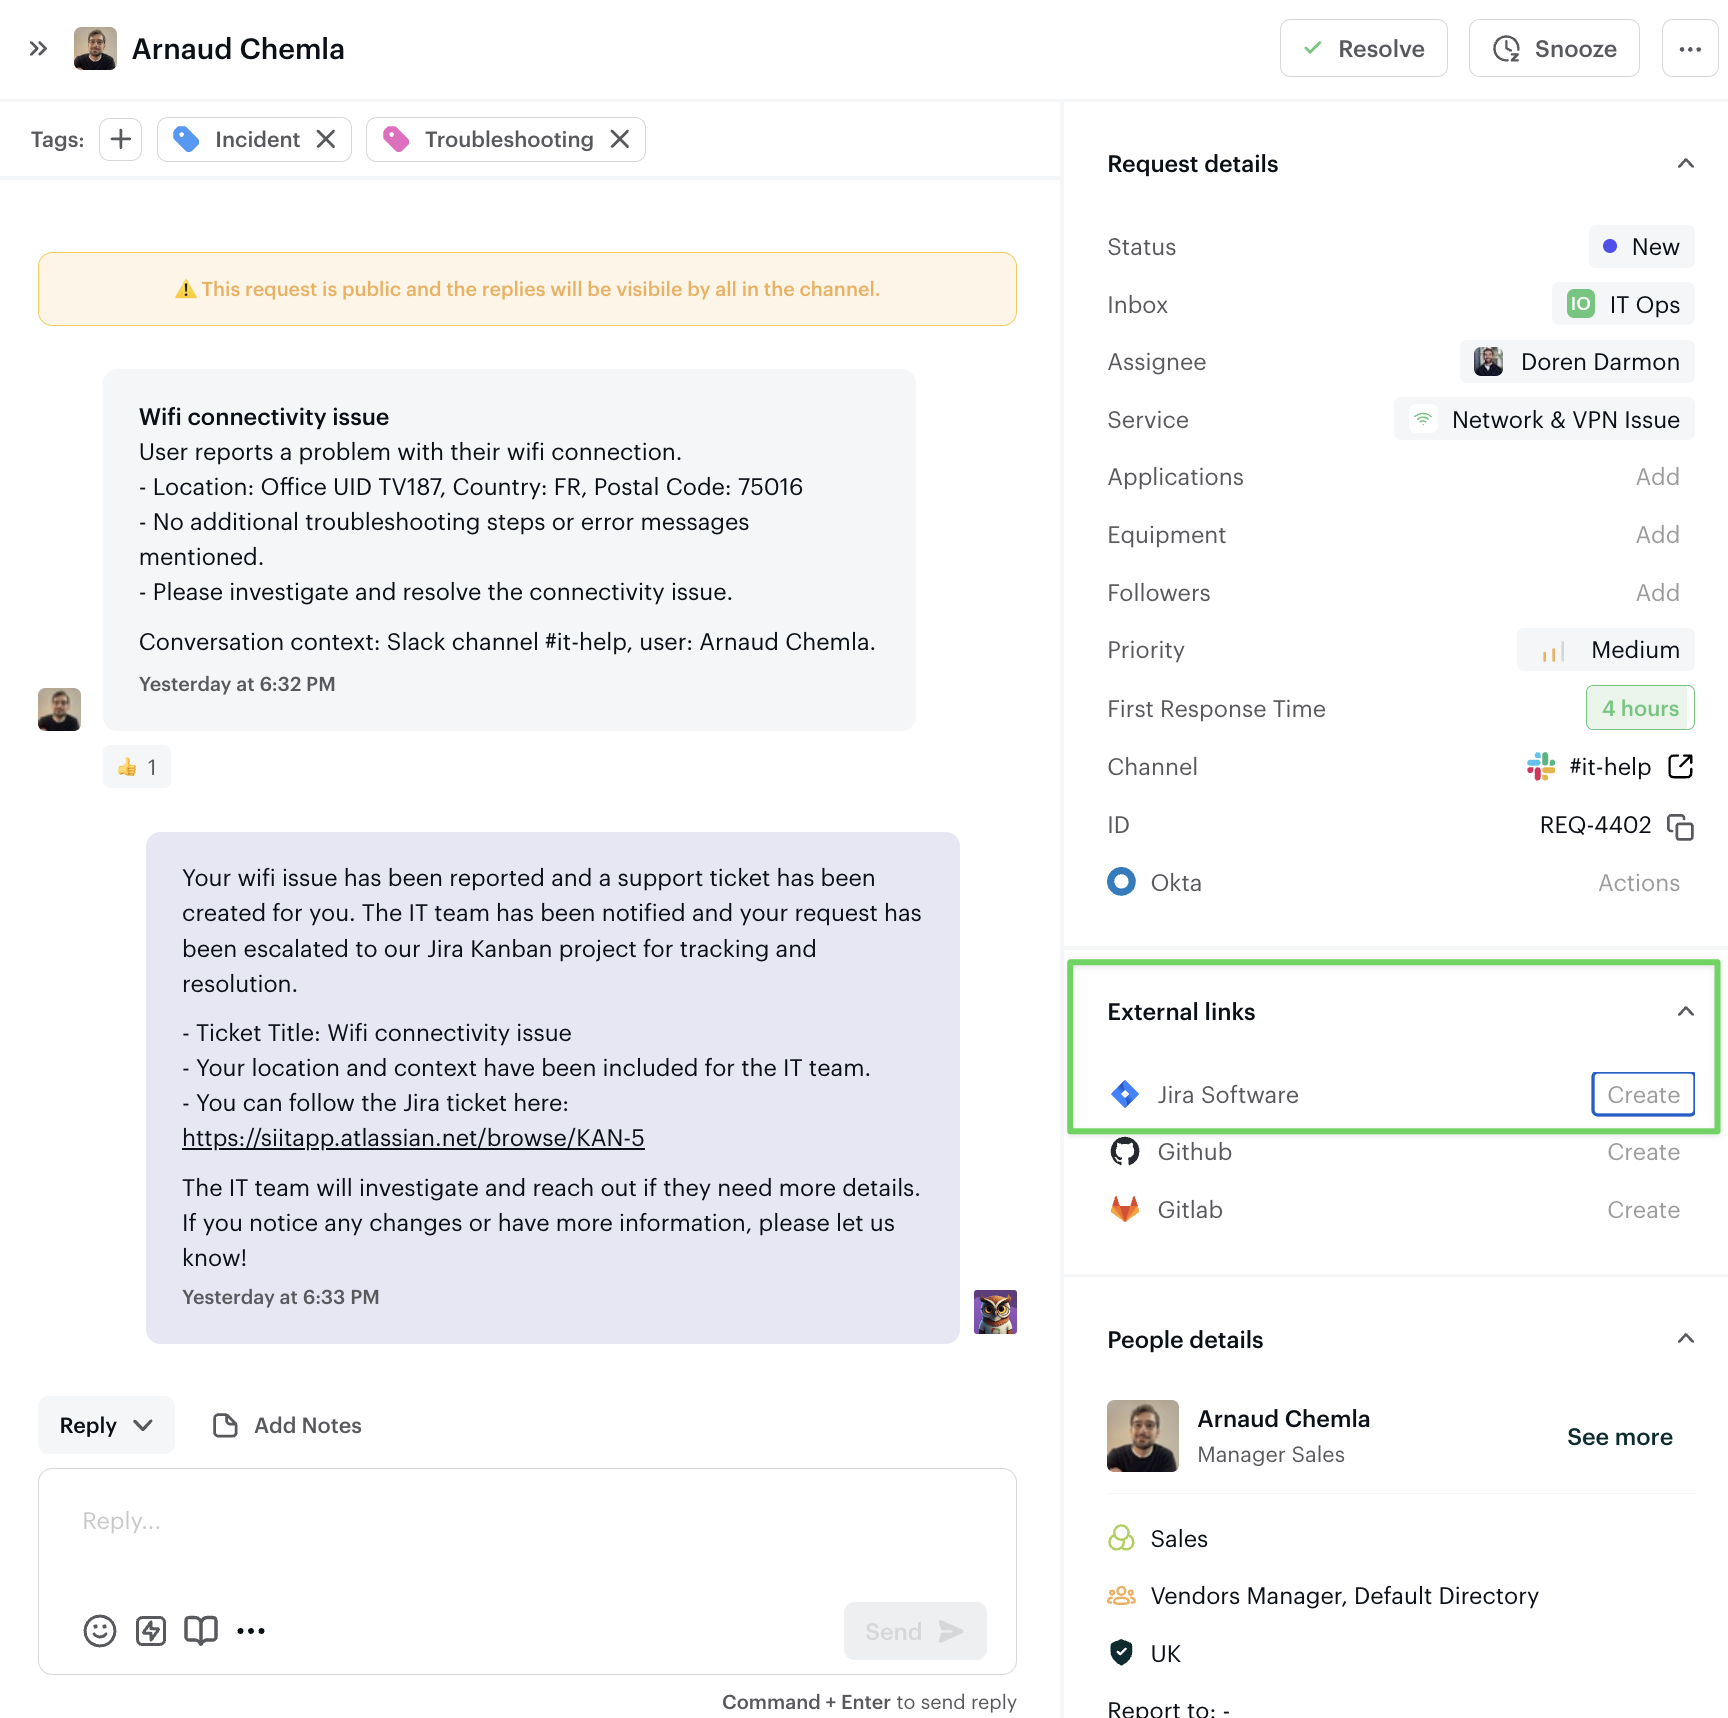Create a Jira Software external link
1728x1718 pixels.
(1642, 1095)
